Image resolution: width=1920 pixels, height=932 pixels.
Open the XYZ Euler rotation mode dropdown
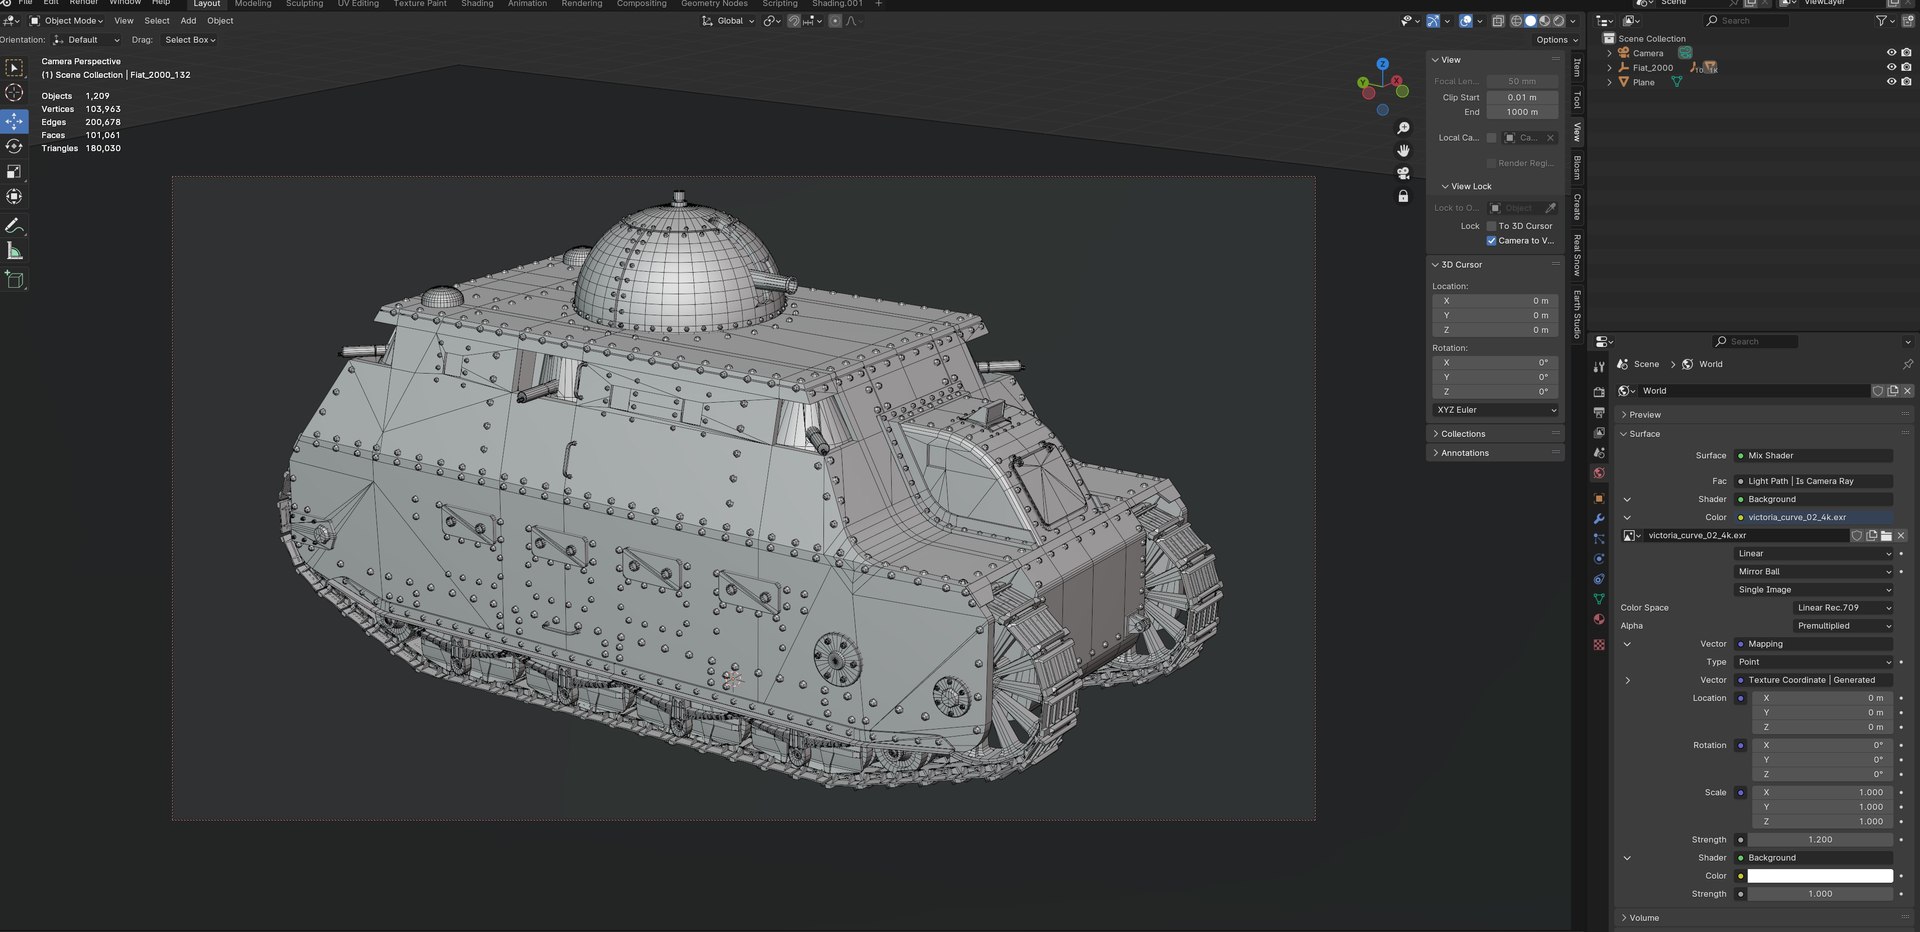tap(1496, 410)
